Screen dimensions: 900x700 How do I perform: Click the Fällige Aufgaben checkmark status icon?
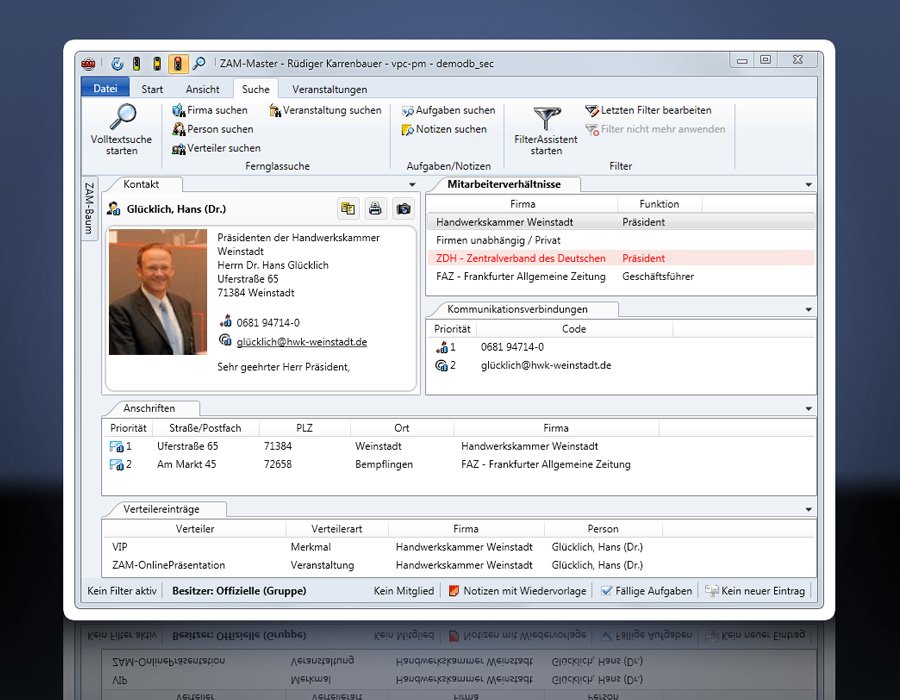pos(606,590)
